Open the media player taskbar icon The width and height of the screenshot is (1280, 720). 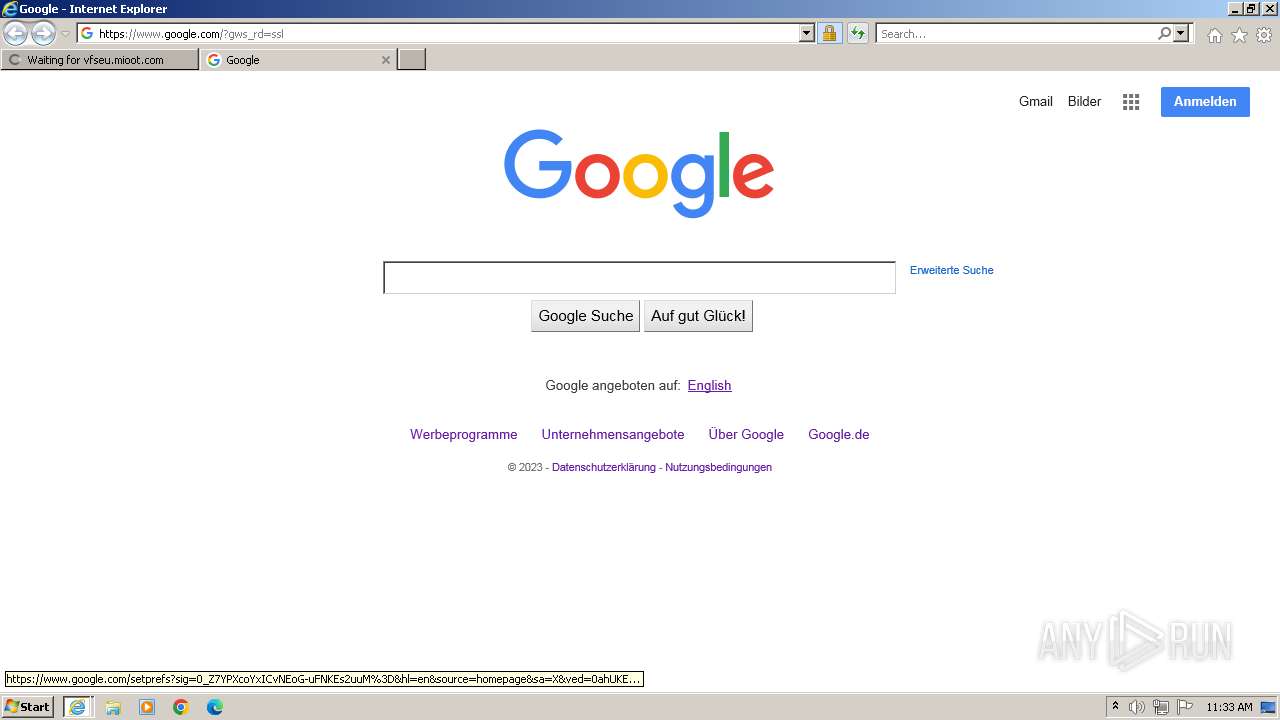click(x=147, y=707)
